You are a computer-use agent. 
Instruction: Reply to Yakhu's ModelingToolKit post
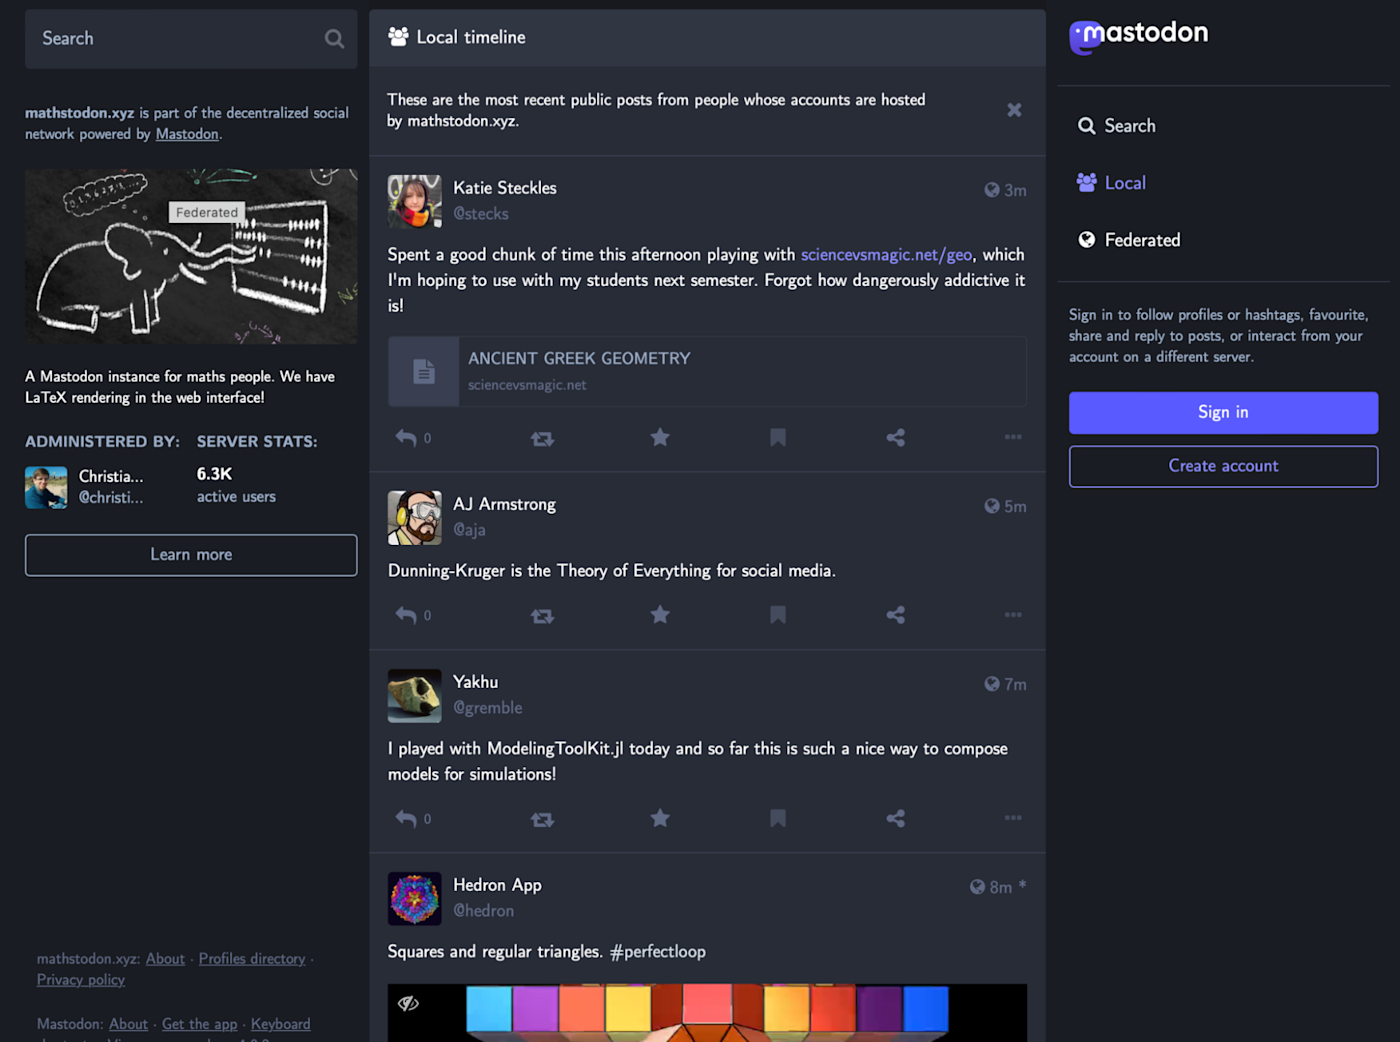pos(406,818)
